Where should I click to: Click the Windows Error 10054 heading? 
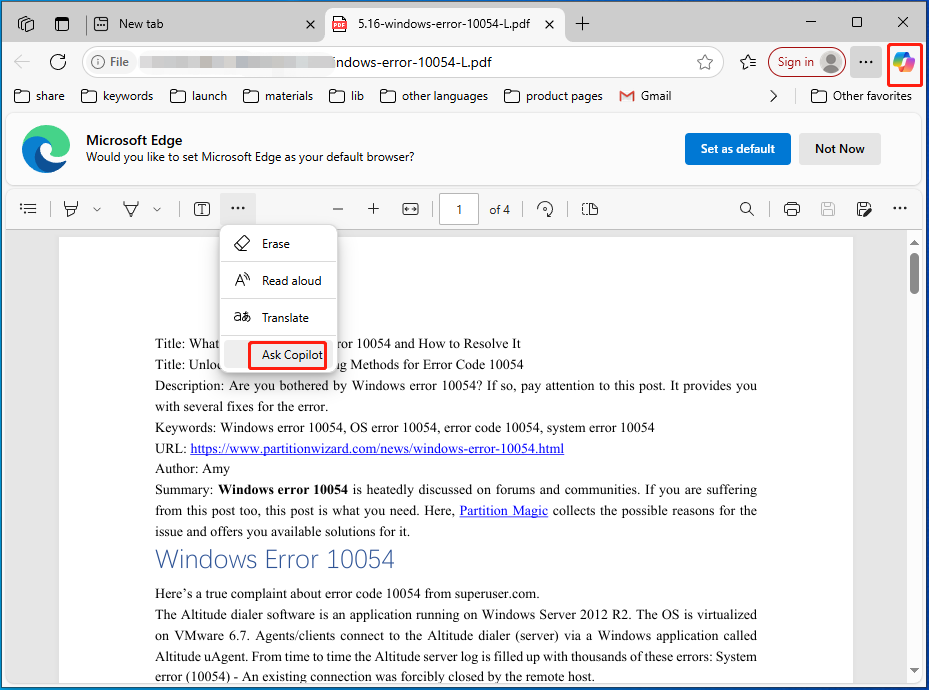[x=275, y=560]
